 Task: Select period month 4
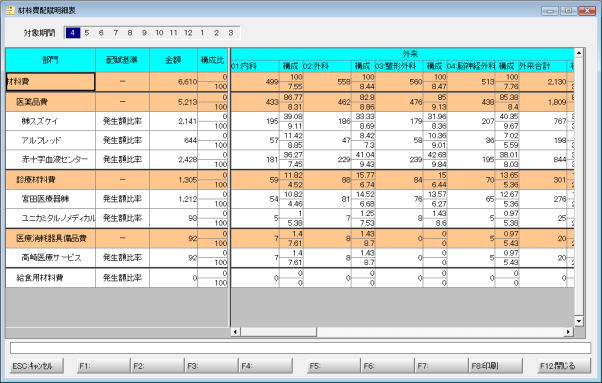(x=73, y=33)
